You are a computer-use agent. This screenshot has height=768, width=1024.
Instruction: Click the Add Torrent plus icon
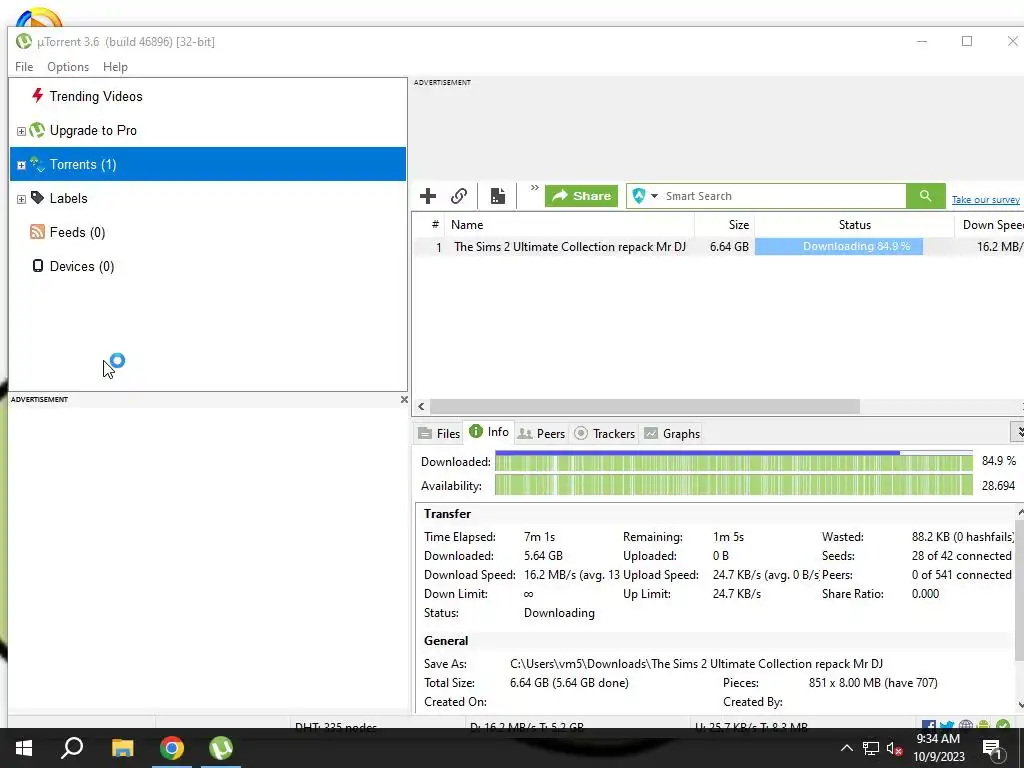coord(428,196)
